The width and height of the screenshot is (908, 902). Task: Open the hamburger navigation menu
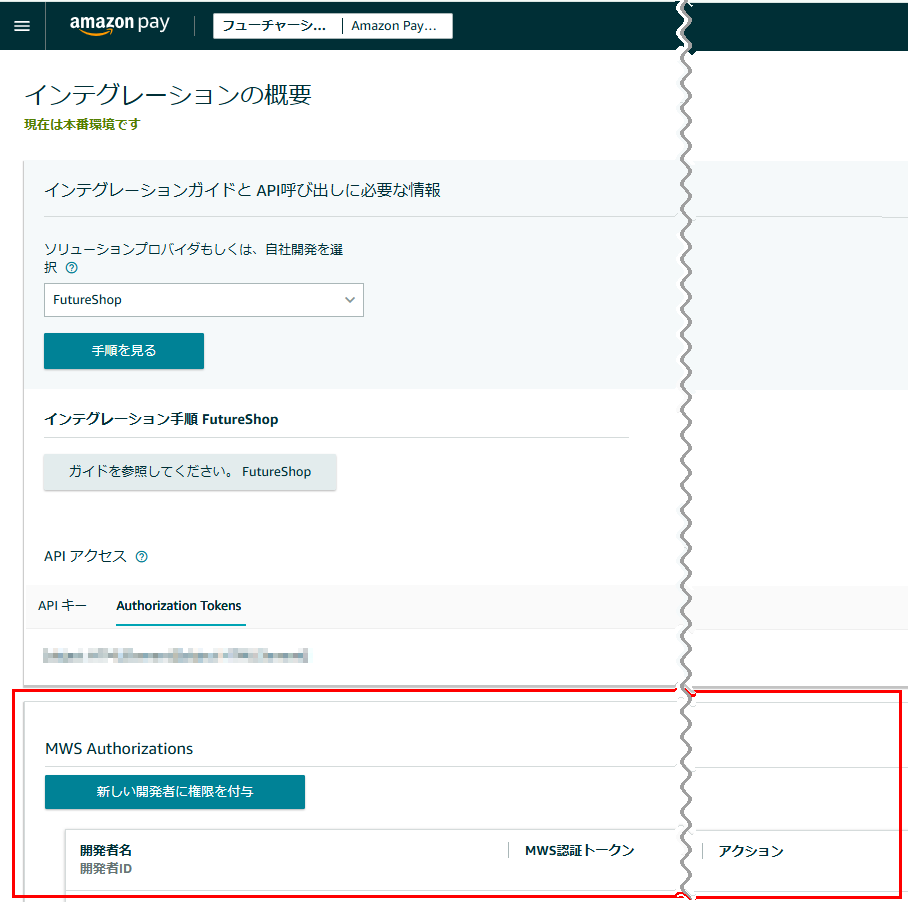(x=22, y=25)
